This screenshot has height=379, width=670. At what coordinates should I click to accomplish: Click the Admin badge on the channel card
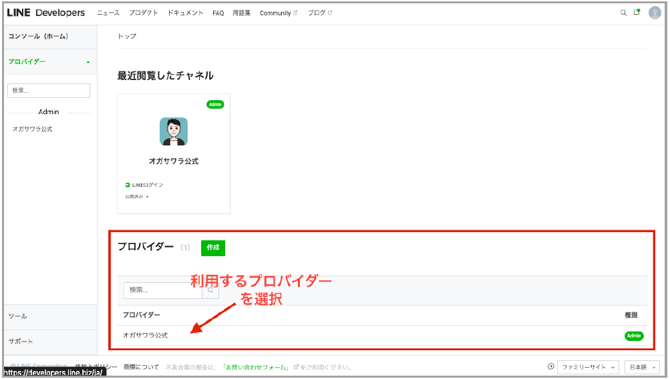pyautogui.click(x=215, y=104)
